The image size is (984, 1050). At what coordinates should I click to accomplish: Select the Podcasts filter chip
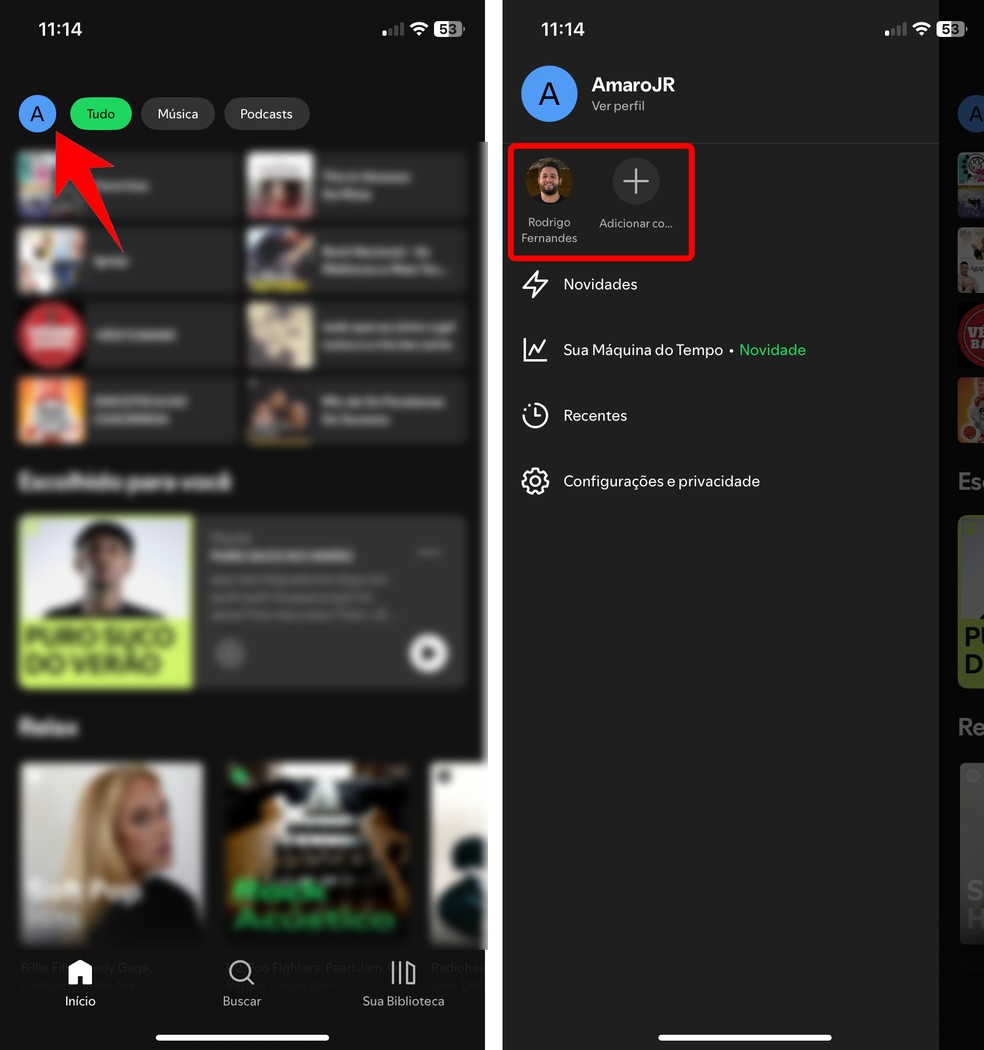coord(267,114)
